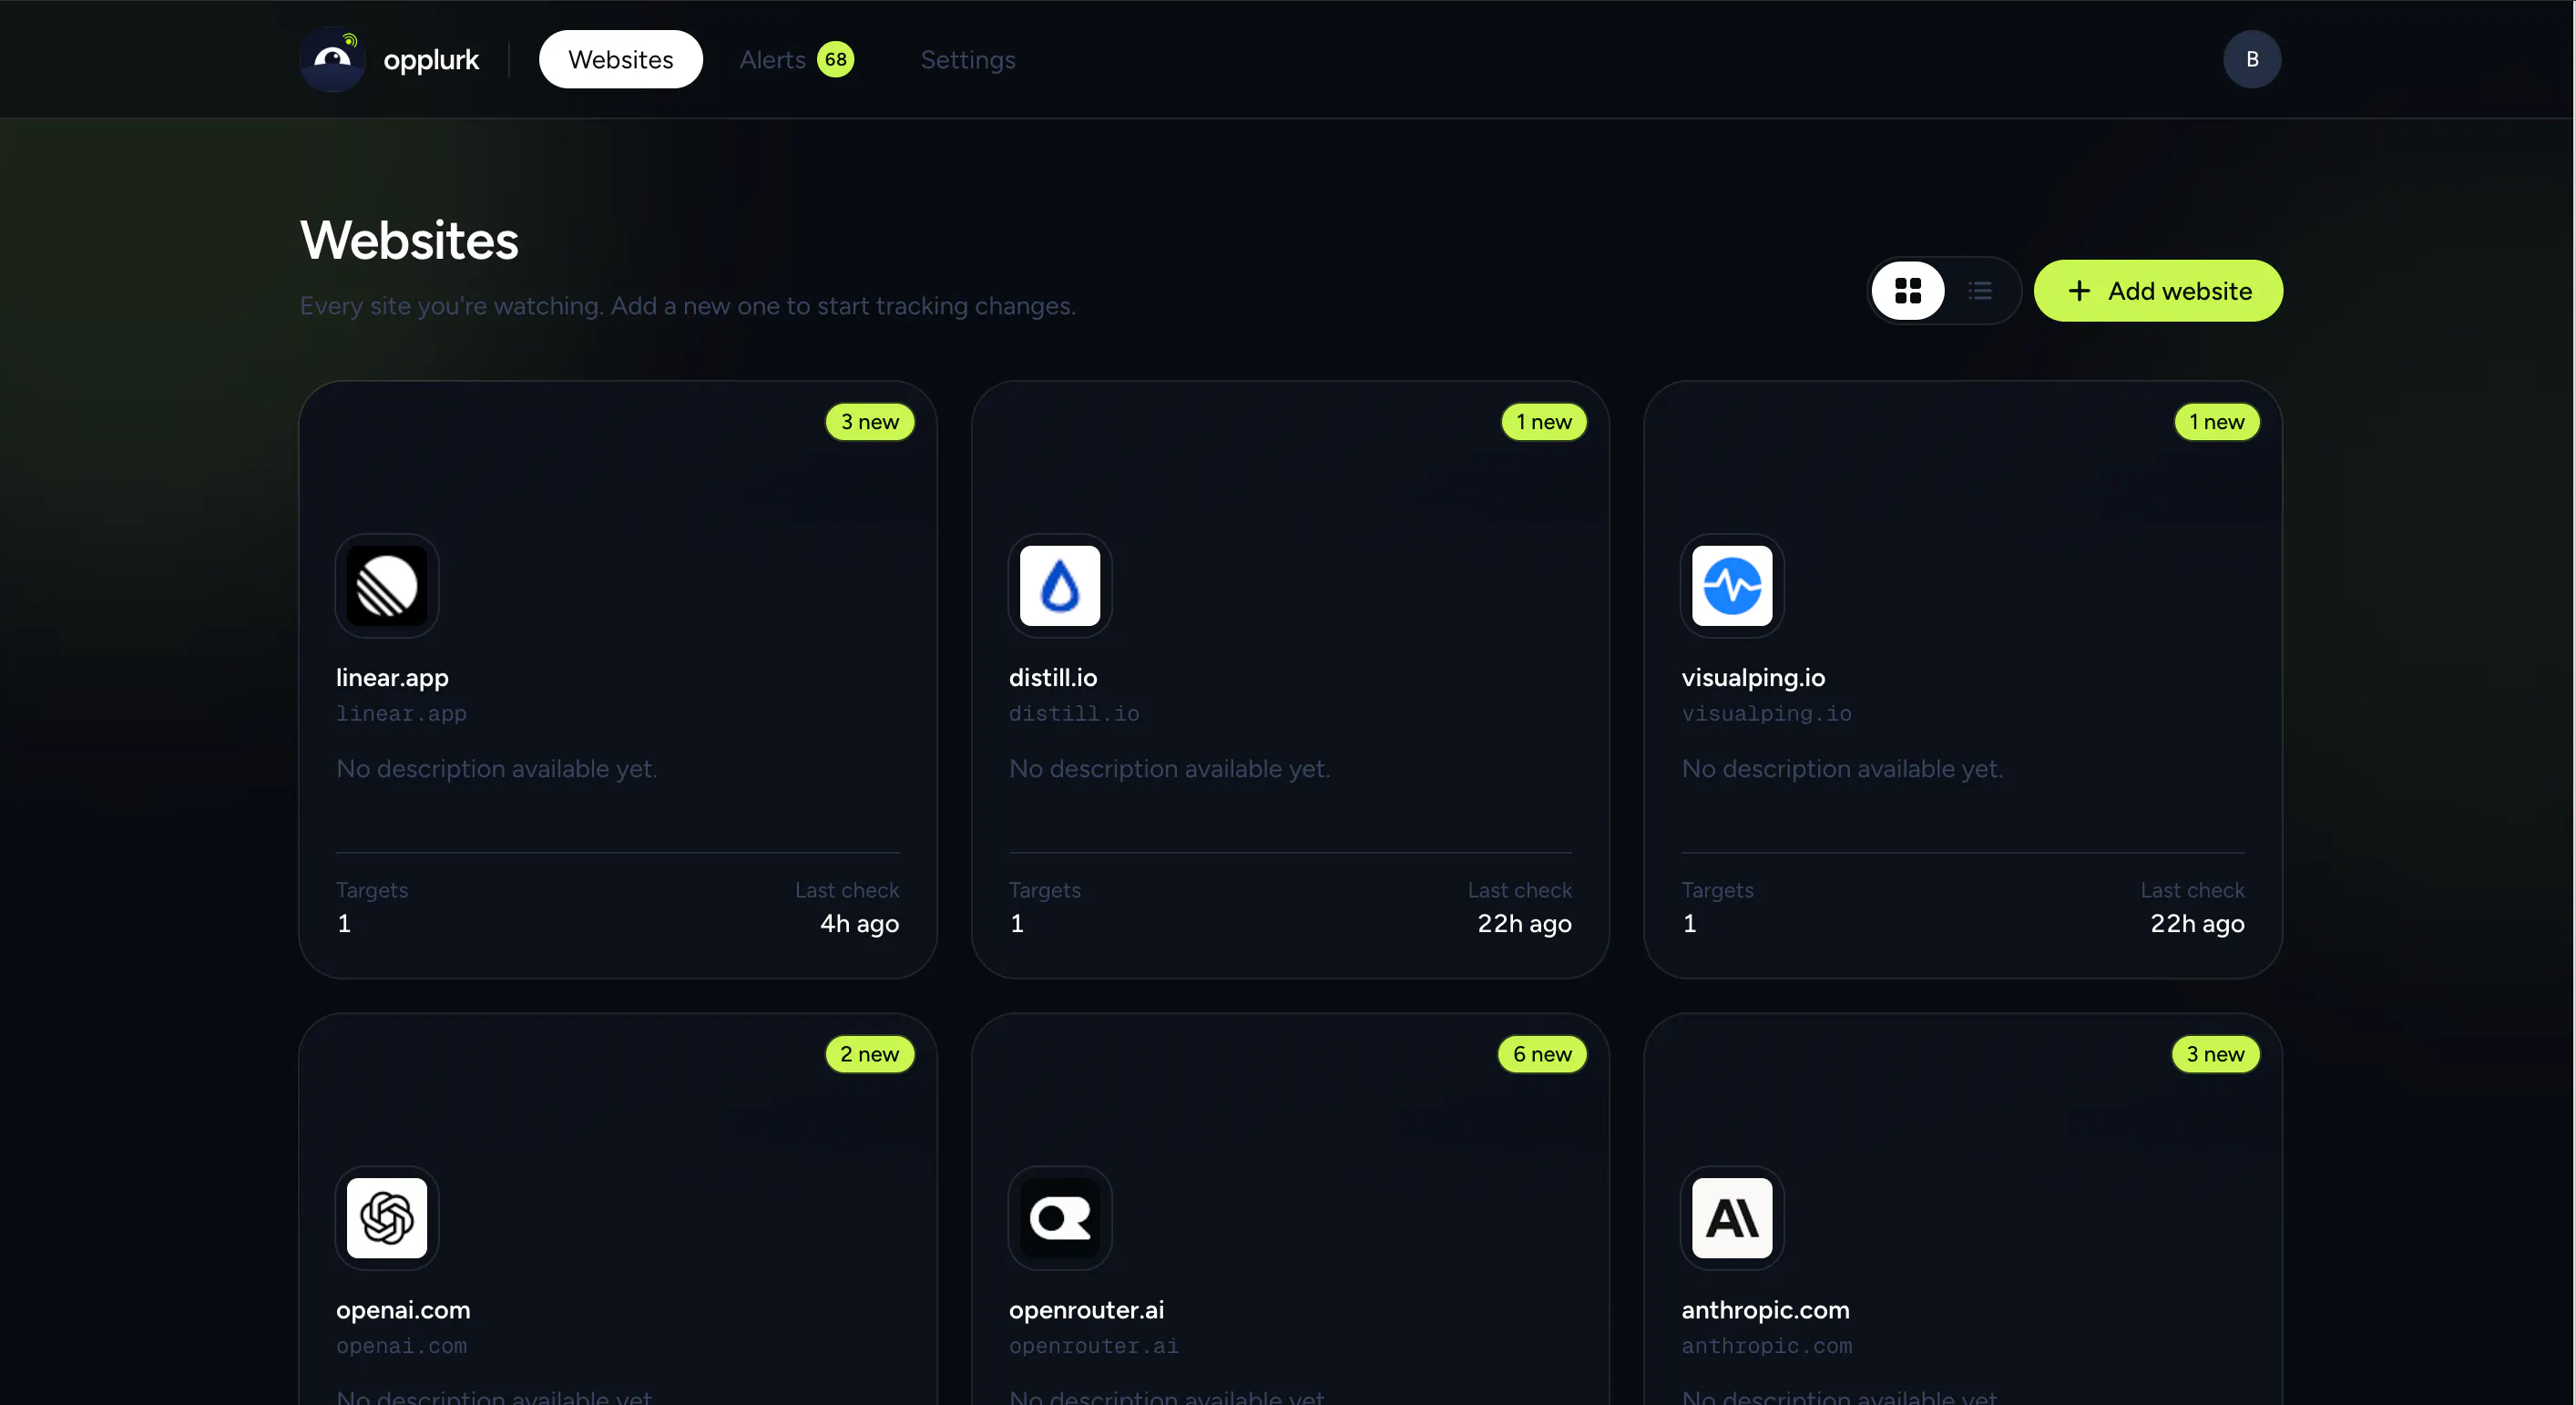The height and width of the screenshot is (1405, 2576).
Task: Click the monospace visualping.io URL text
Action: (x=1766, y=713)
